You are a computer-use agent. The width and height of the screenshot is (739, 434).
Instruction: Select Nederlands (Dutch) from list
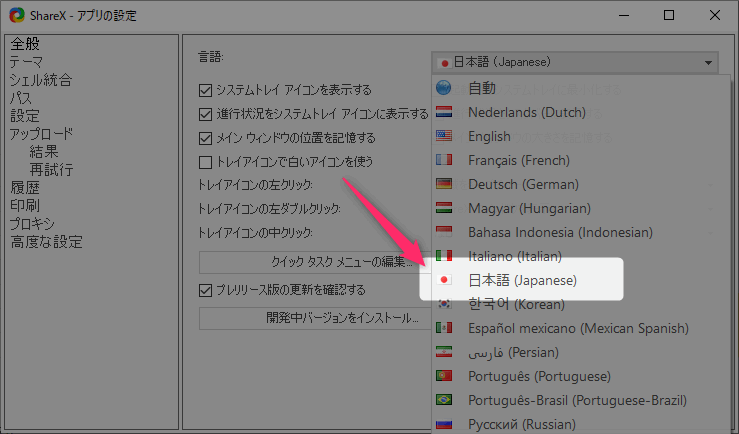[x=582, y=112]
